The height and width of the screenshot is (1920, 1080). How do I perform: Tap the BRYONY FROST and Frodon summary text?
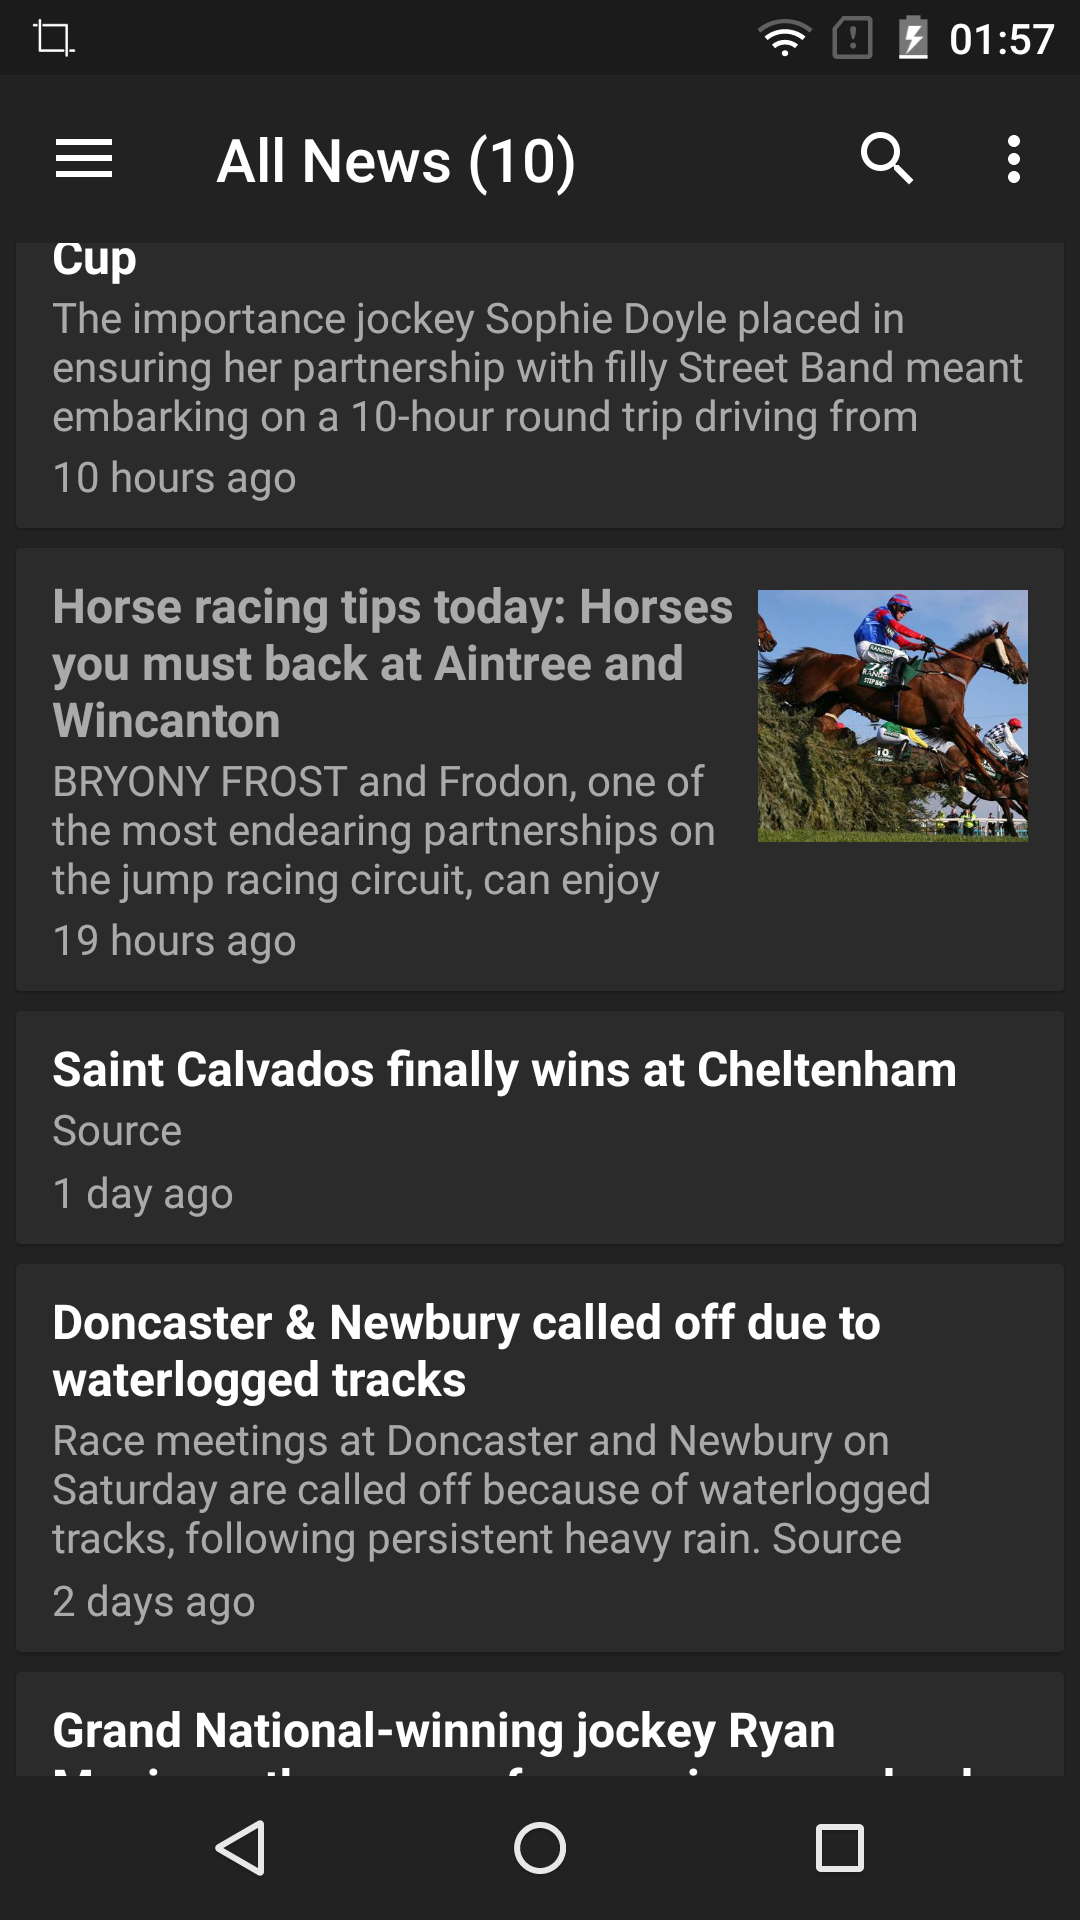(x=384, y=831)
